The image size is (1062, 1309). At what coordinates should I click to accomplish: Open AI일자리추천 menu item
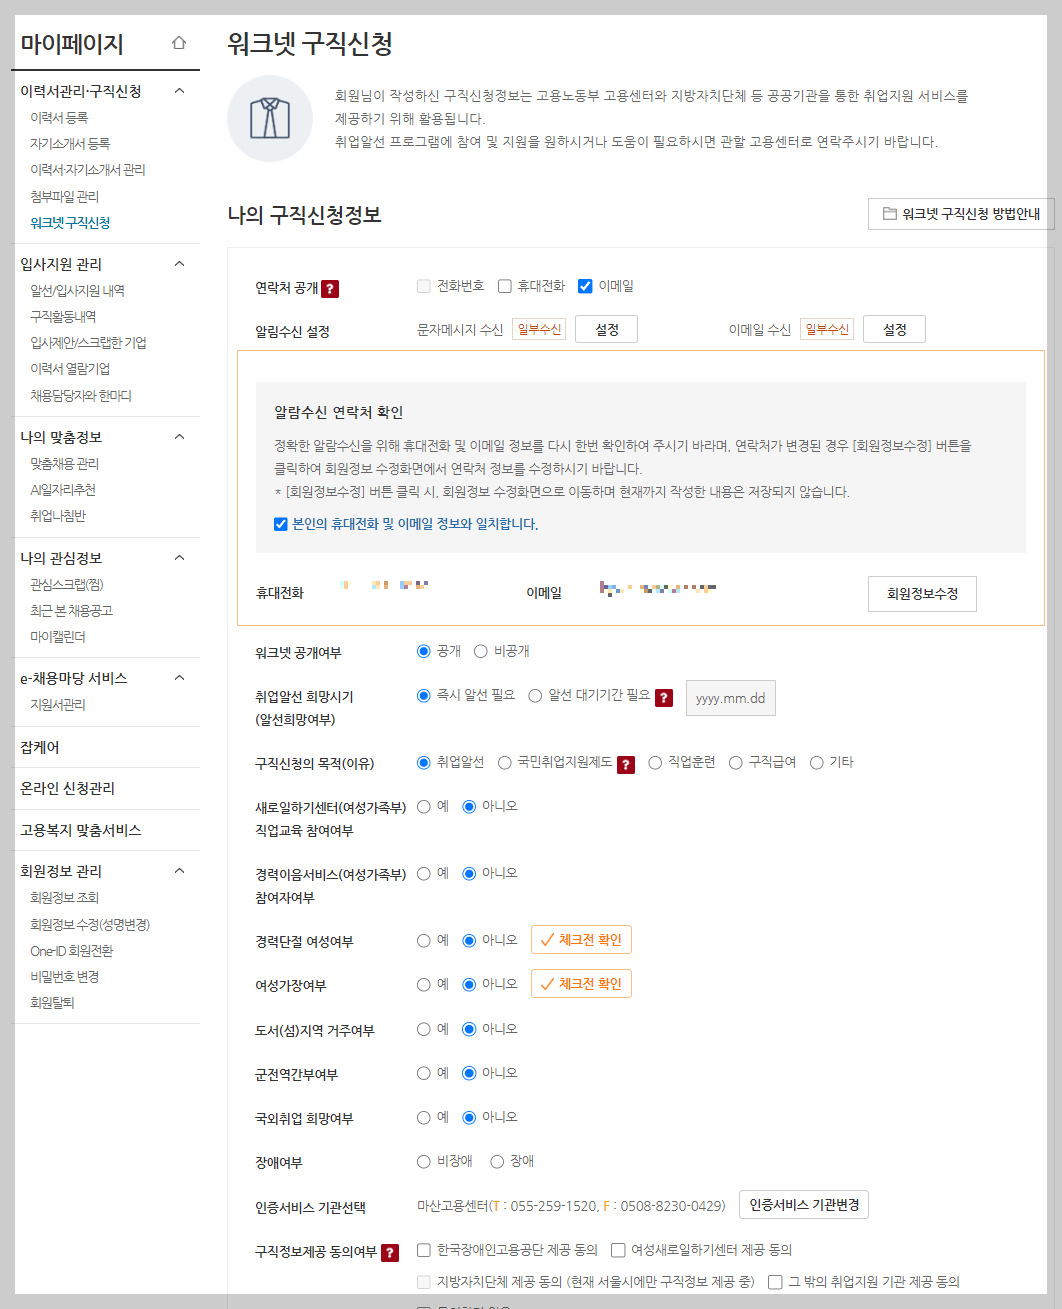(63, 490)
